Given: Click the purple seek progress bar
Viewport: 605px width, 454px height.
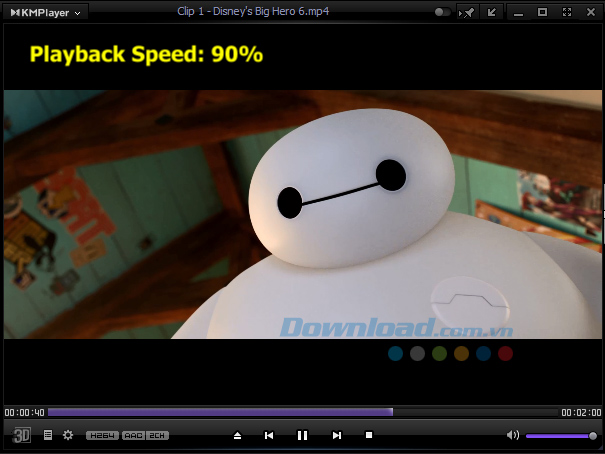Looking at the screenshot, I should tap(303, 412).
